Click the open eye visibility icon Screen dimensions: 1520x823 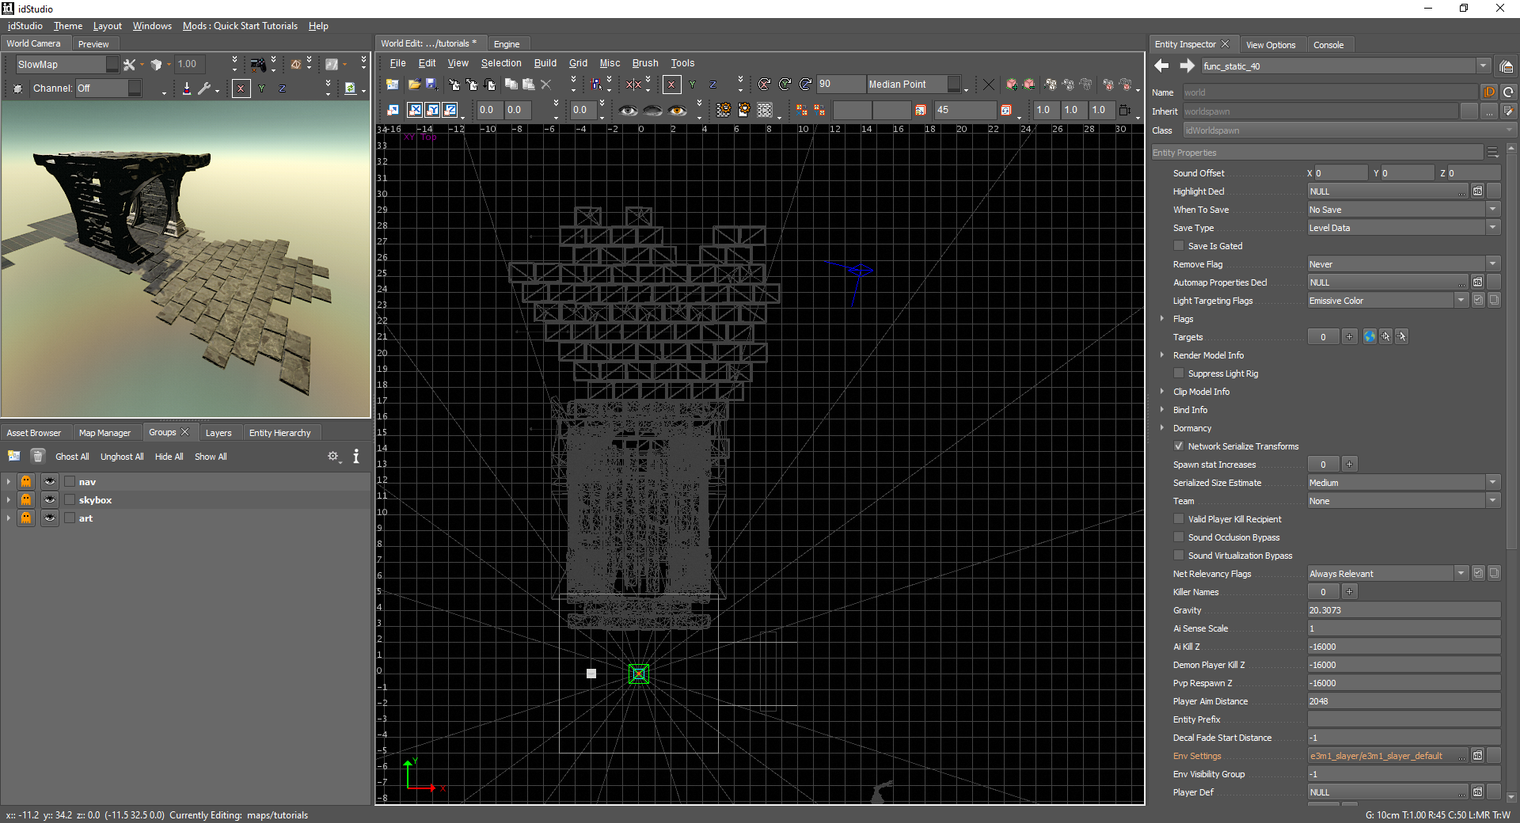click(x=628, y=110)
